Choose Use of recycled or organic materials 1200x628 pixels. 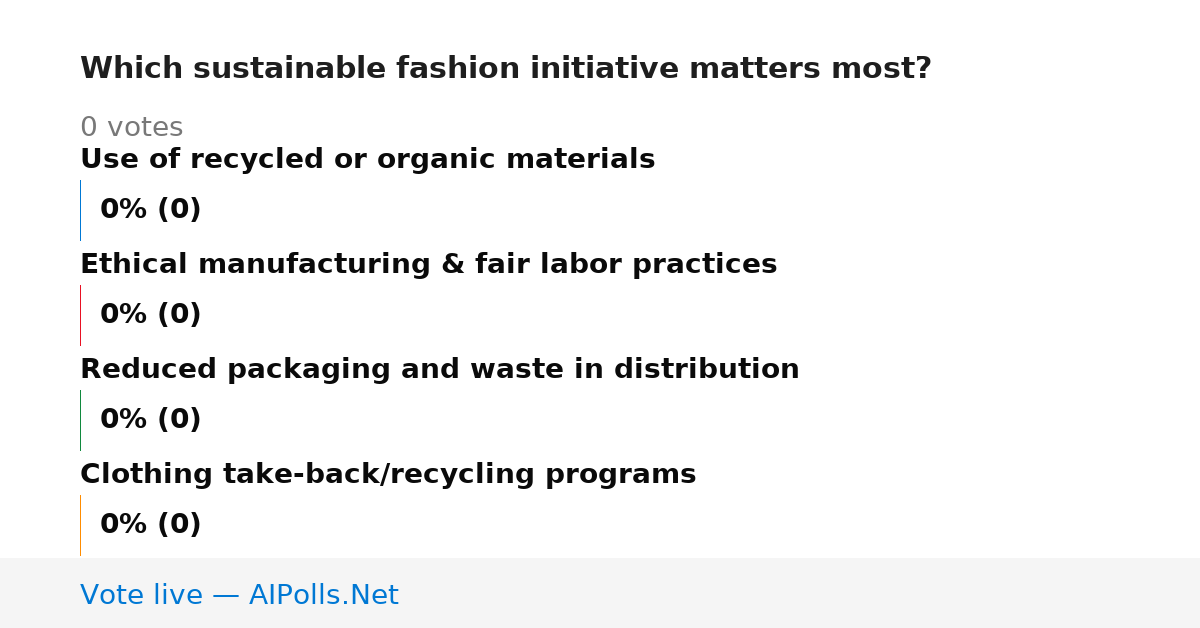pos(367,160)
